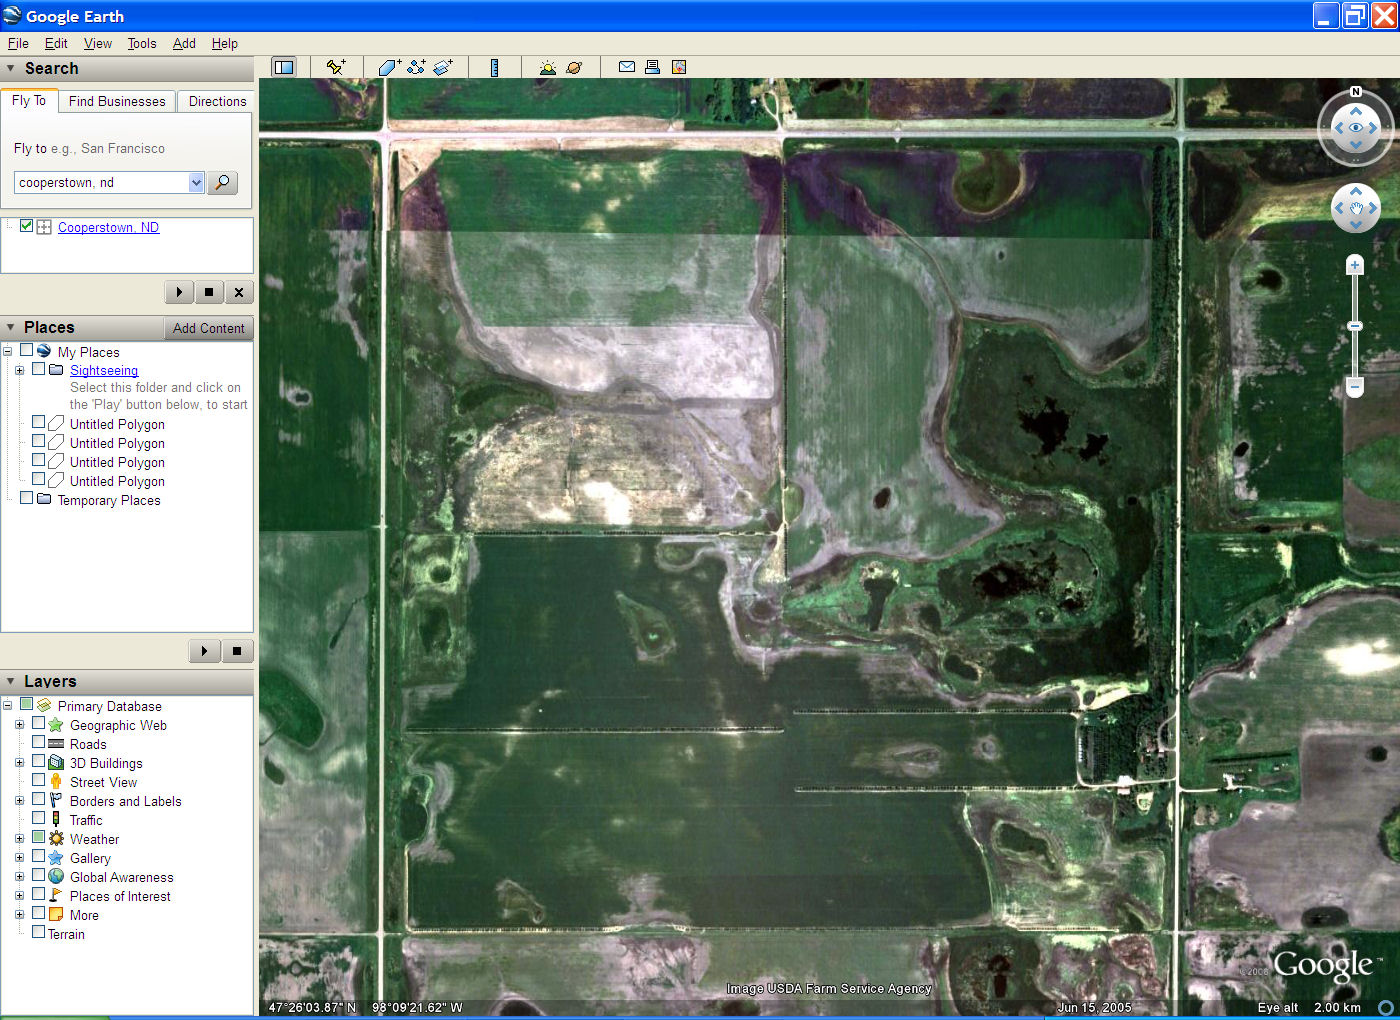
Task: Expand the Weather layer
Action: tap(19, 839)
